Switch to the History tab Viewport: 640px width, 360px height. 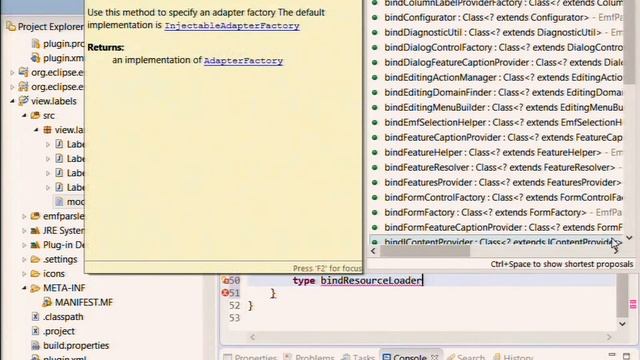tap(513, 357)
